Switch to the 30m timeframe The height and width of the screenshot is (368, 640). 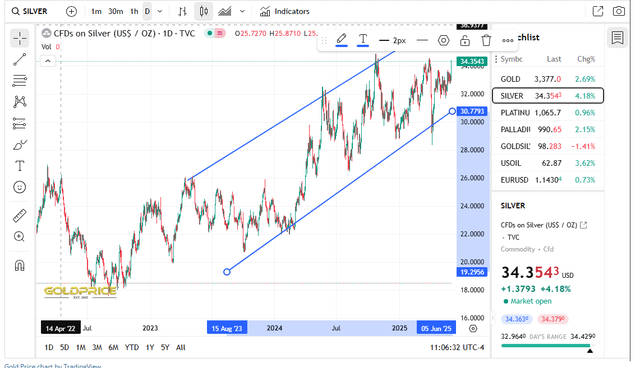(116, 11)
